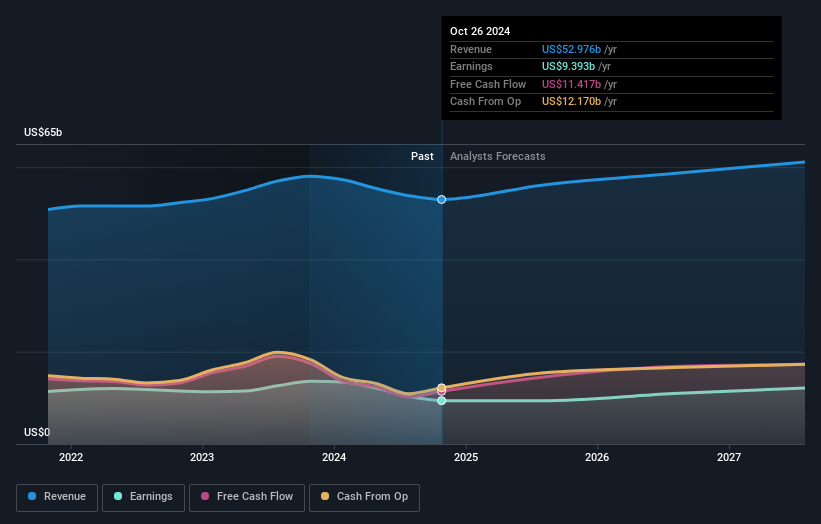Toggle the Revenue legend button

pos(57,497)
